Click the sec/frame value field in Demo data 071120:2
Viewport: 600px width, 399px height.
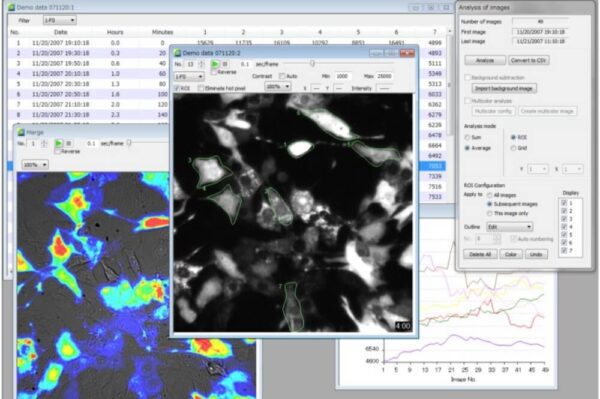245,64
